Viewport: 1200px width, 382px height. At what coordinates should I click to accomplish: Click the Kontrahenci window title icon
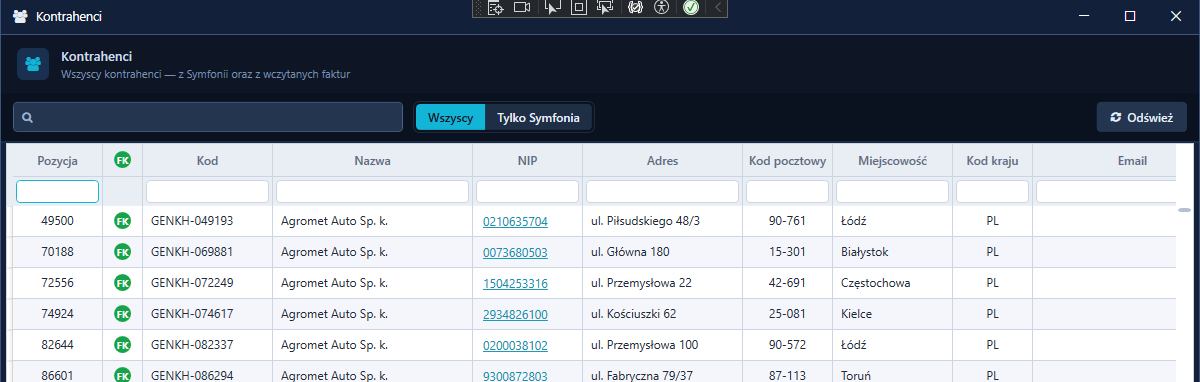coord(20,17)
